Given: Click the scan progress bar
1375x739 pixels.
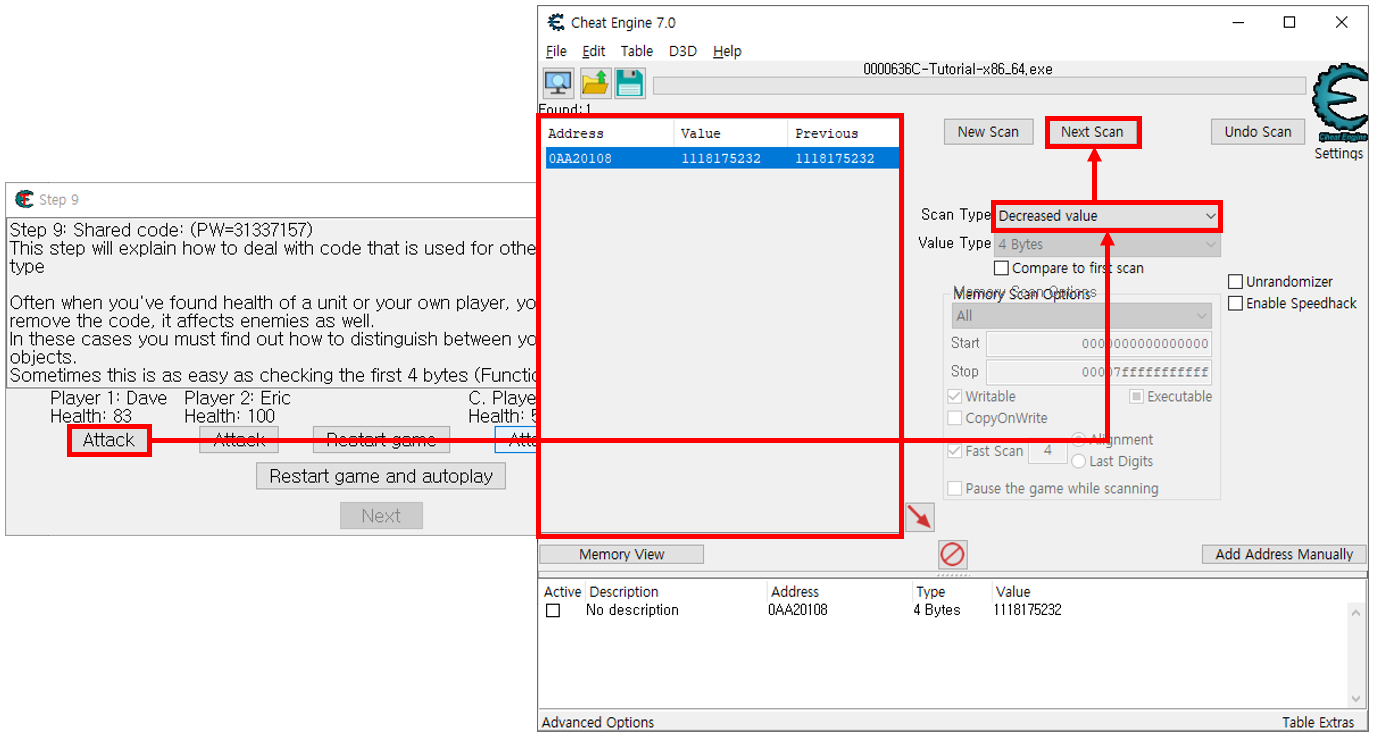Looking at the screenshot, I should point(979,86).
